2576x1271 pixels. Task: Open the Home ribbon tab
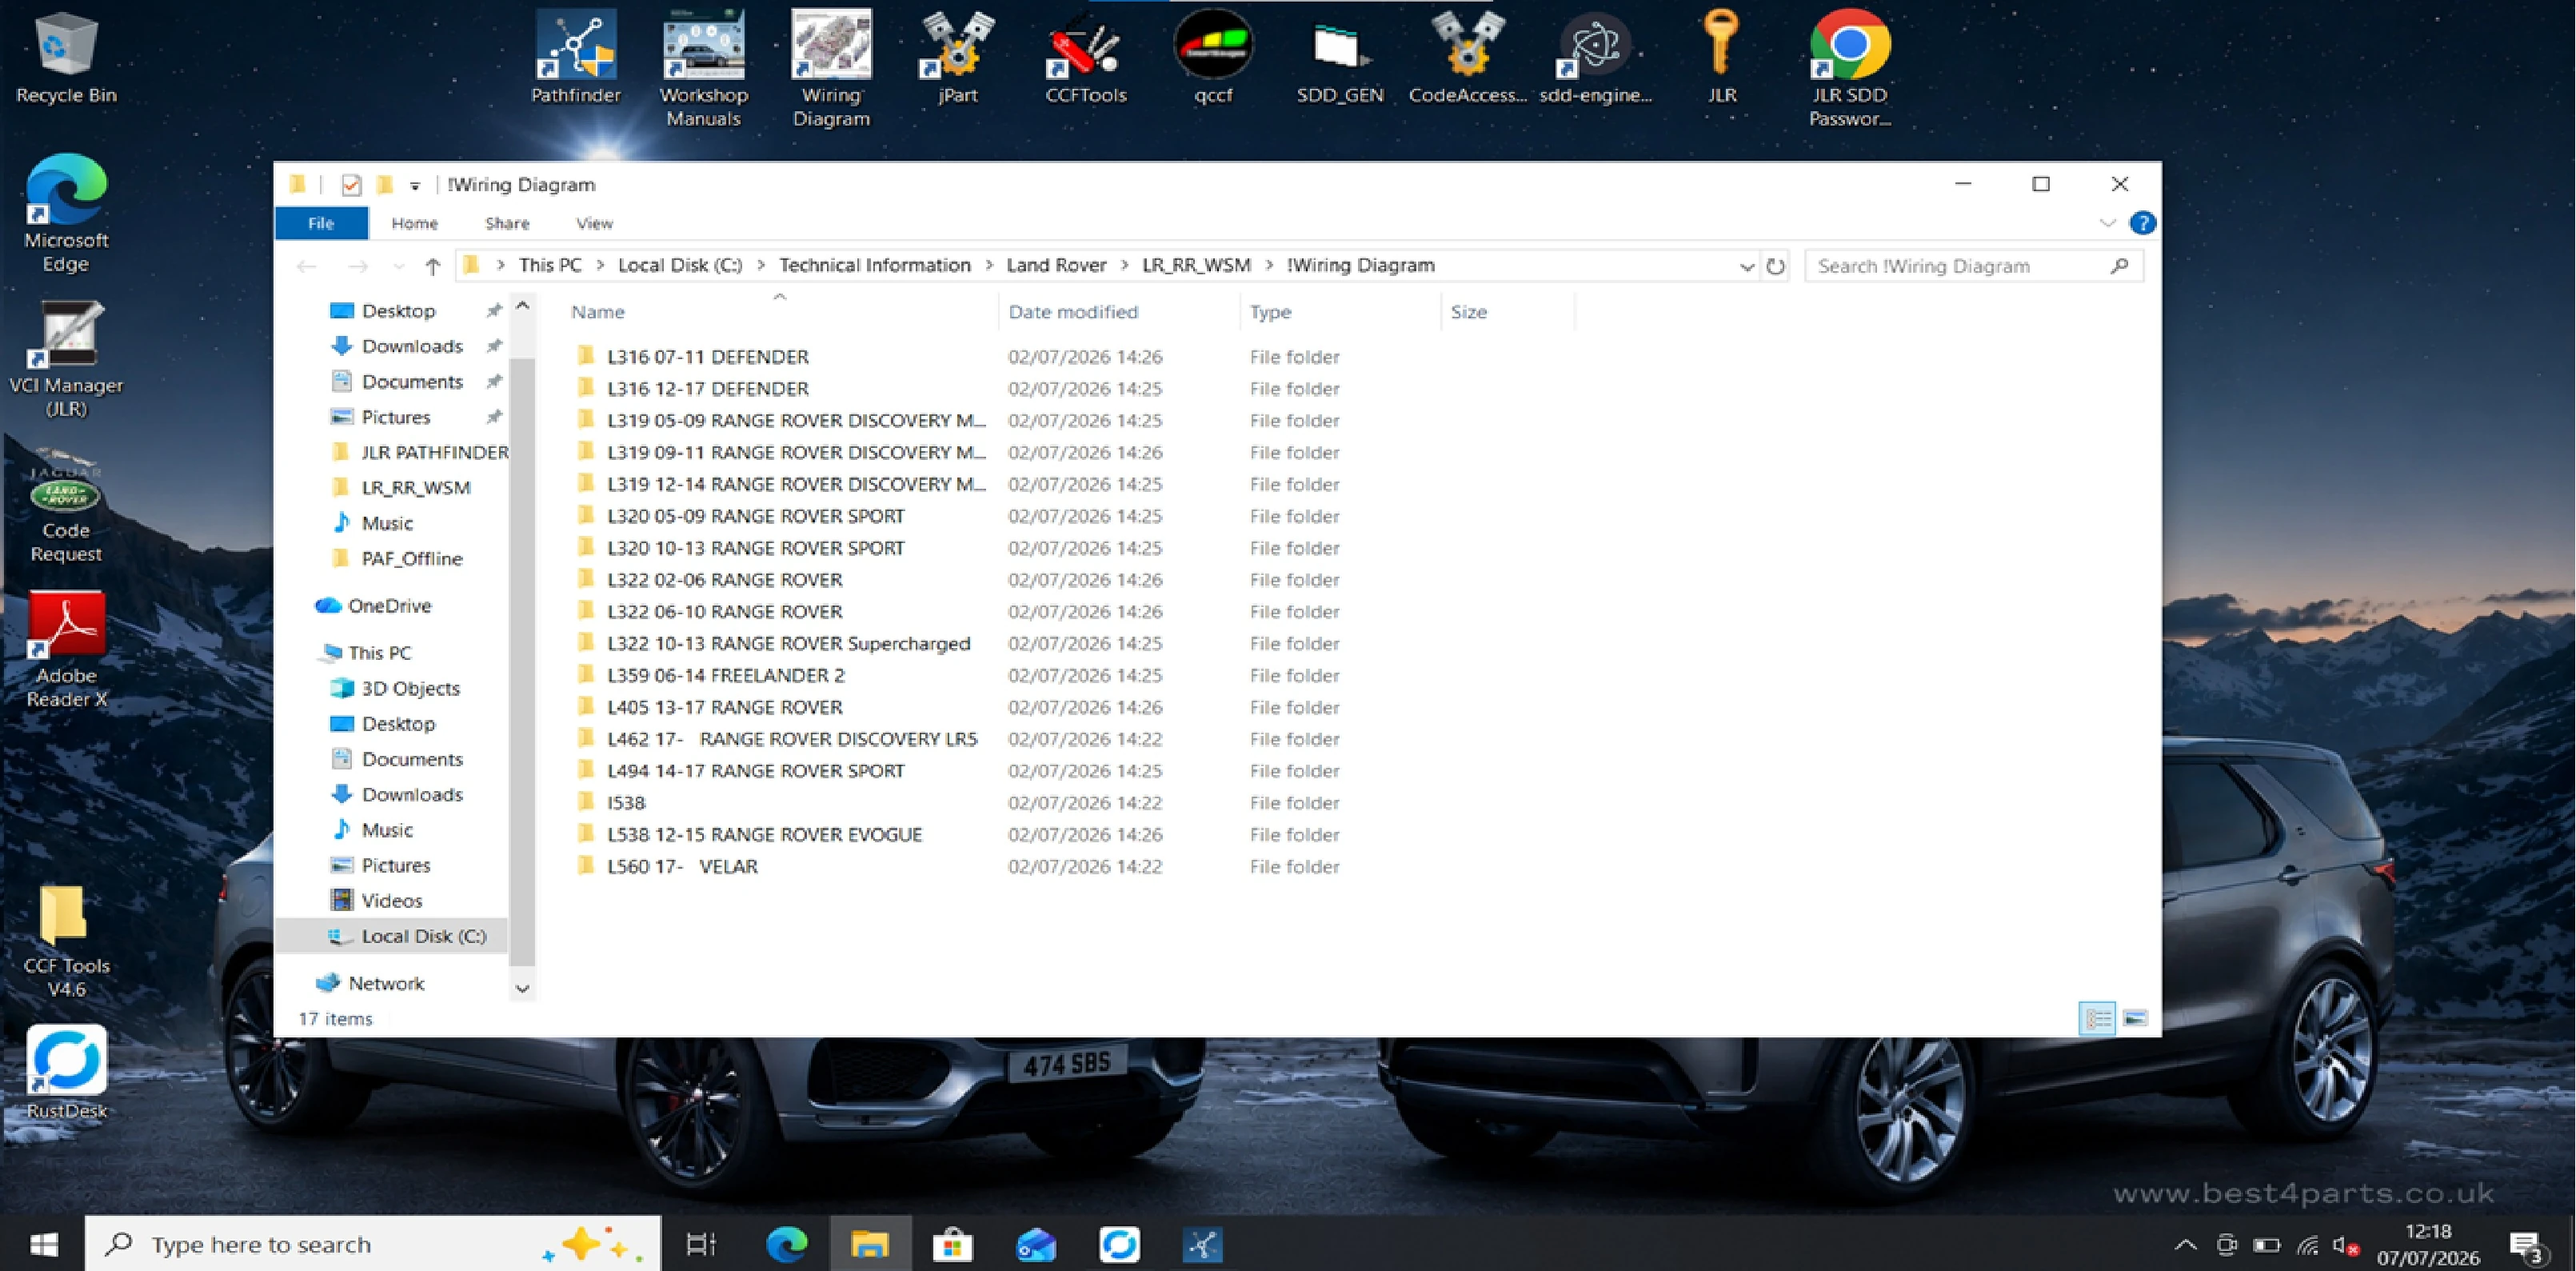coord(414,223)
